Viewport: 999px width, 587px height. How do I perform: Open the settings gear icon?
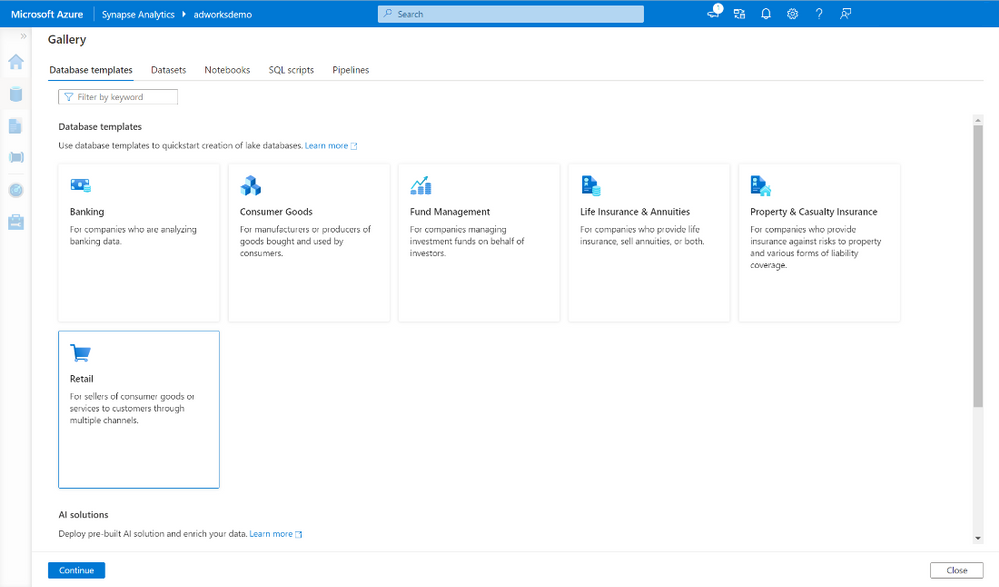[792, 14]
